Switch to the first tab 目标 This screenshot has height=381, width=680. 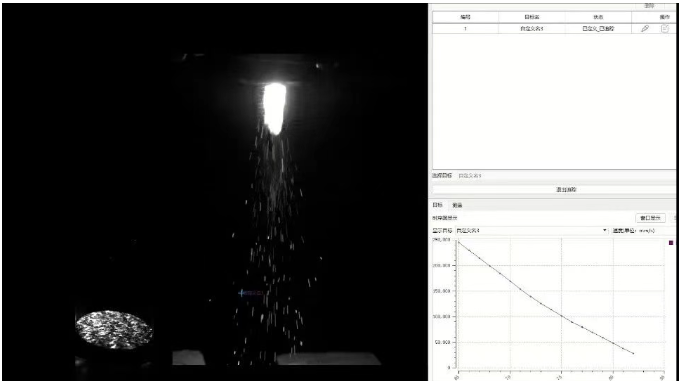(x=438, y=205)
